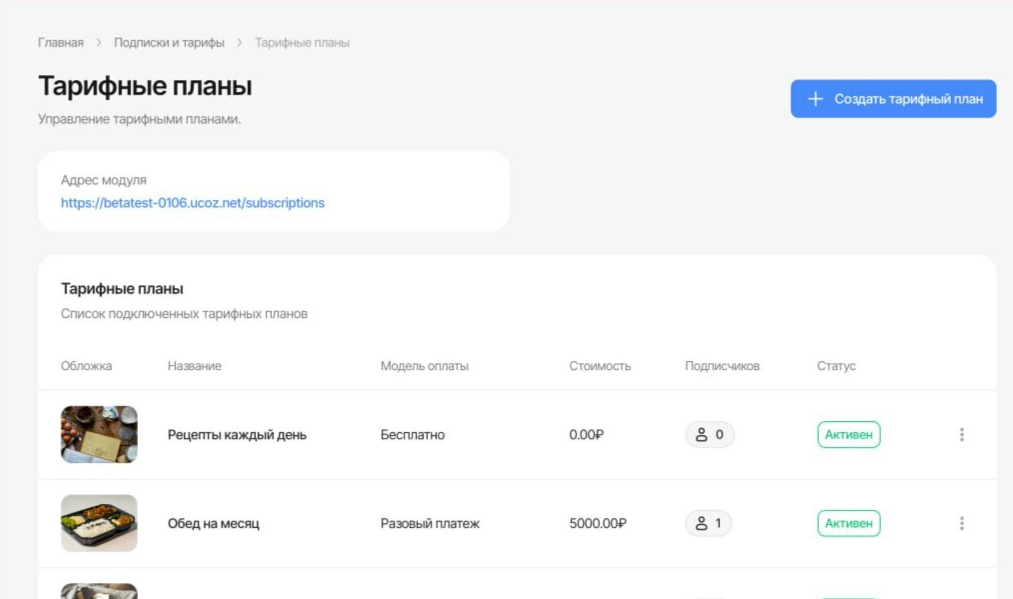Click the plus icon in the create button
This screenshot has width=1013, height=599.
point(815,99)
